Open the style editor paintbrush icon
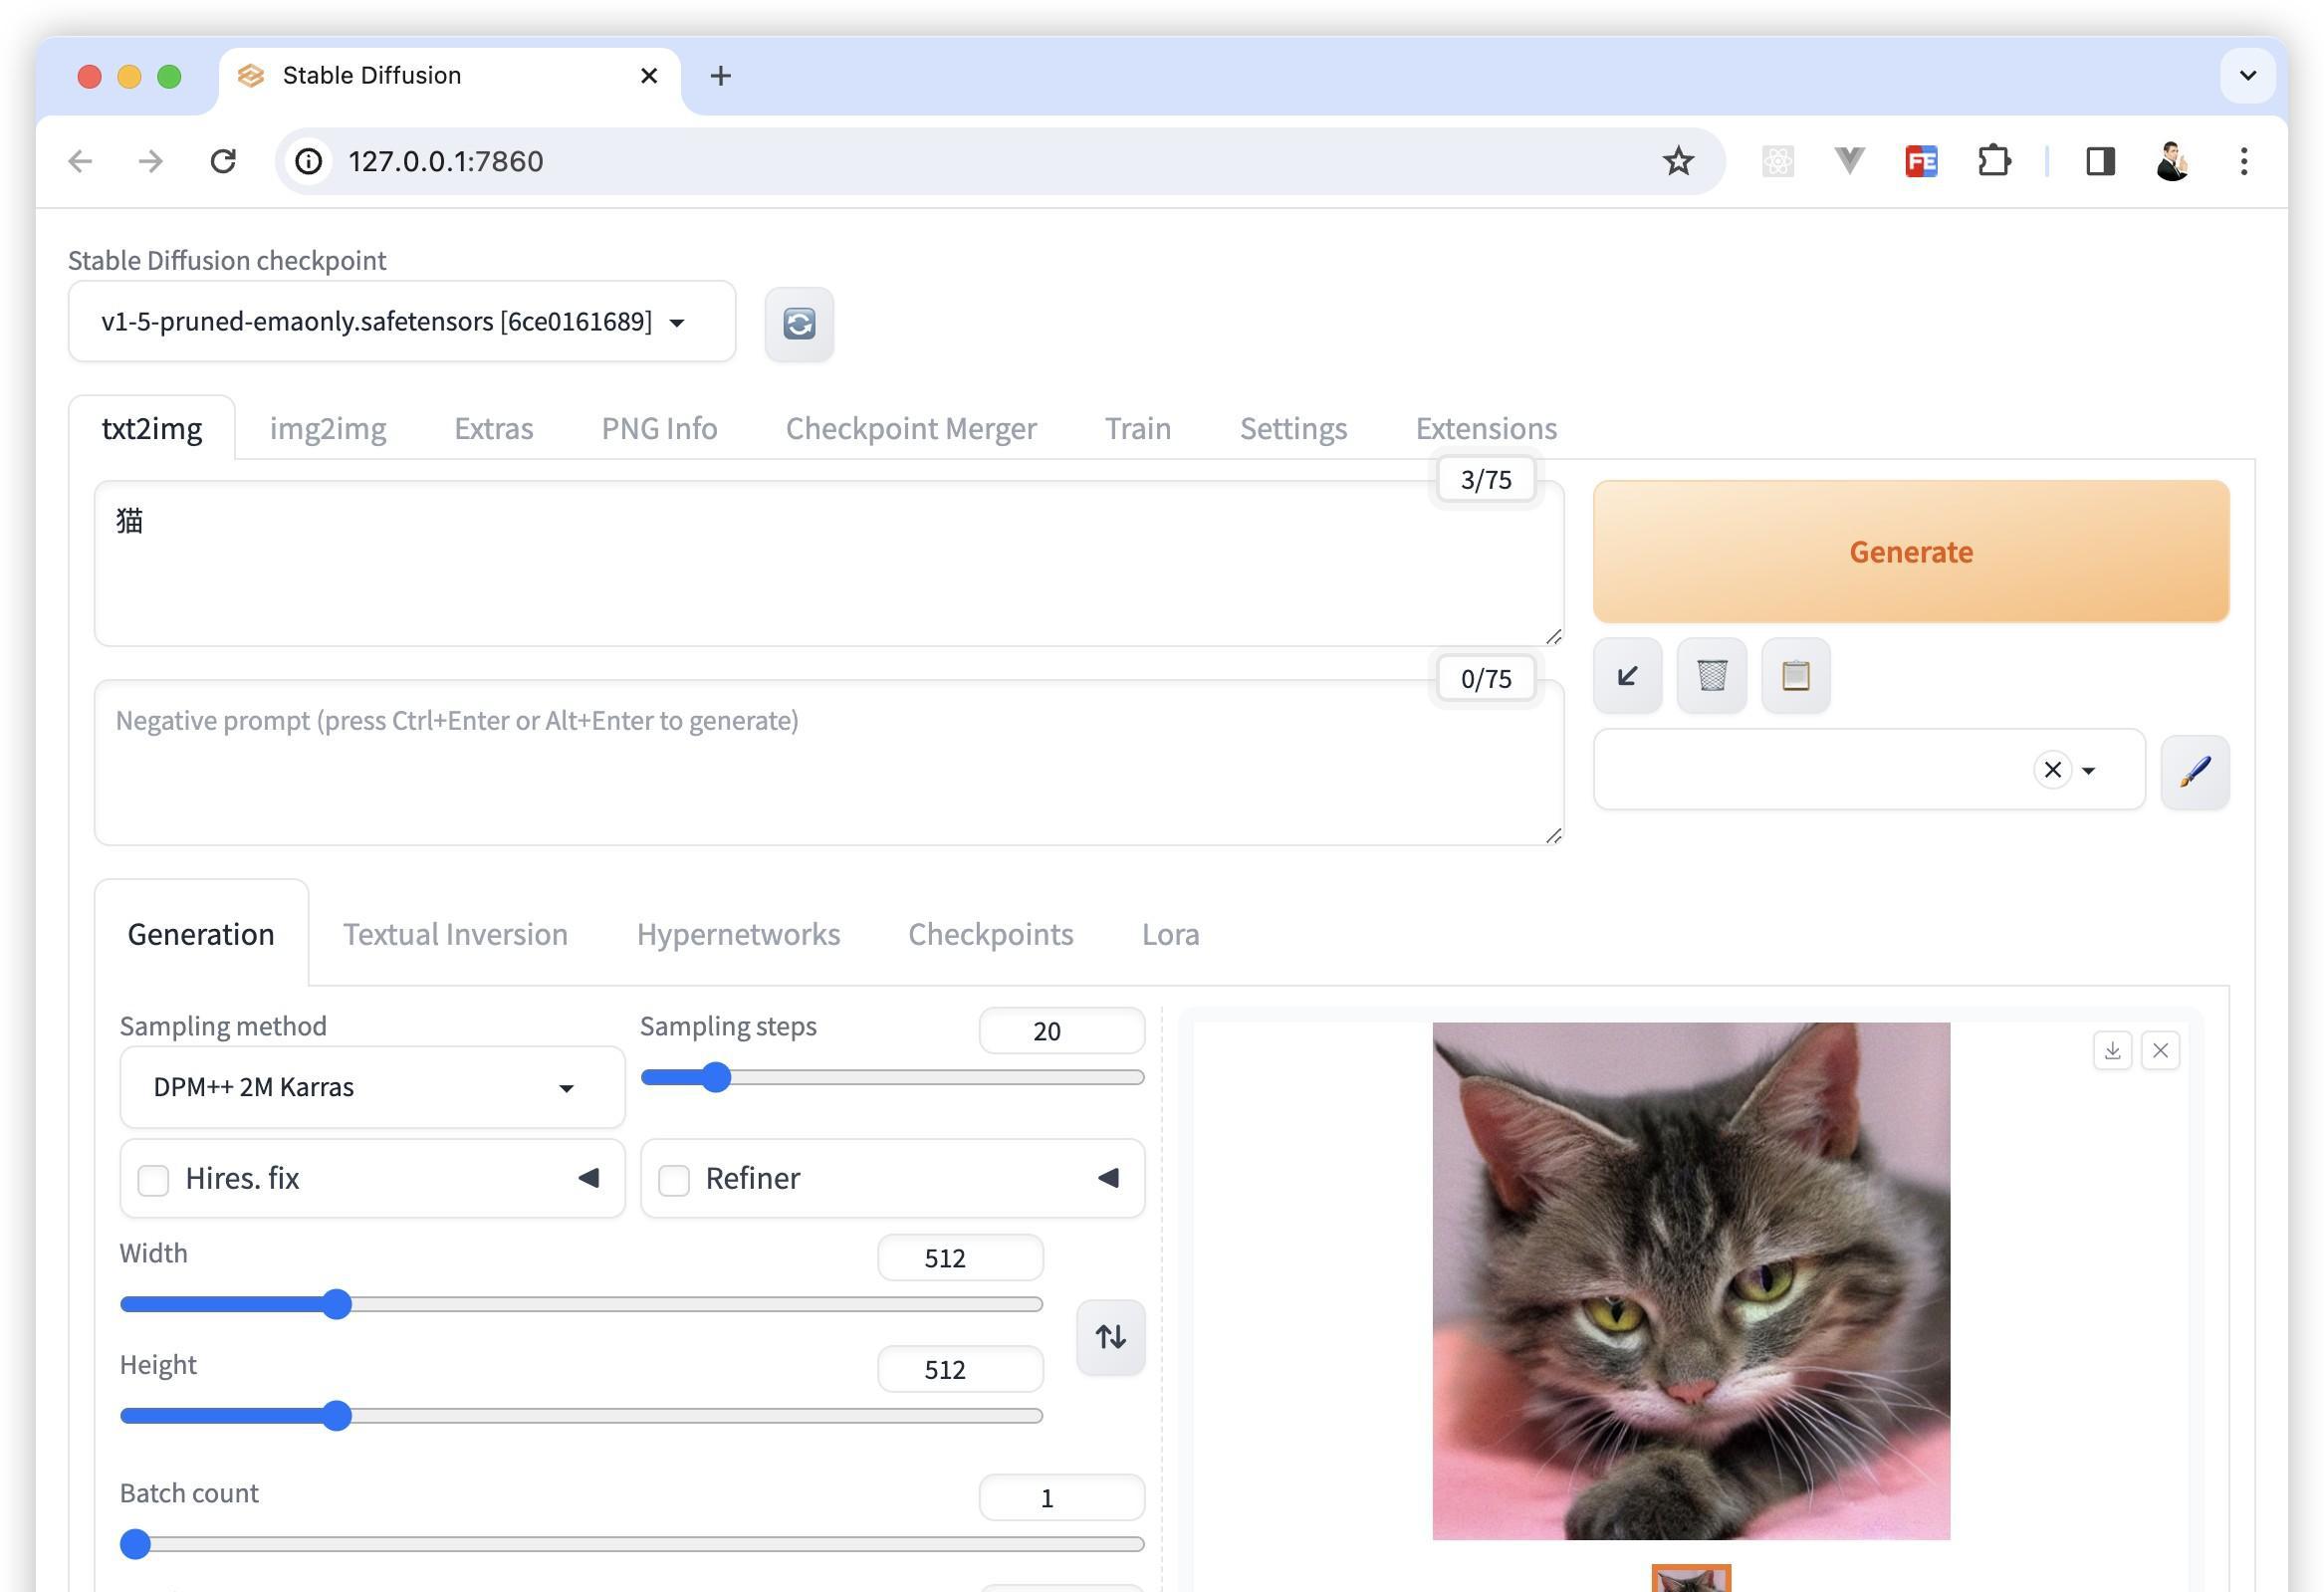Screen dimensions: 2324x1592 [x=2194, y=771]
